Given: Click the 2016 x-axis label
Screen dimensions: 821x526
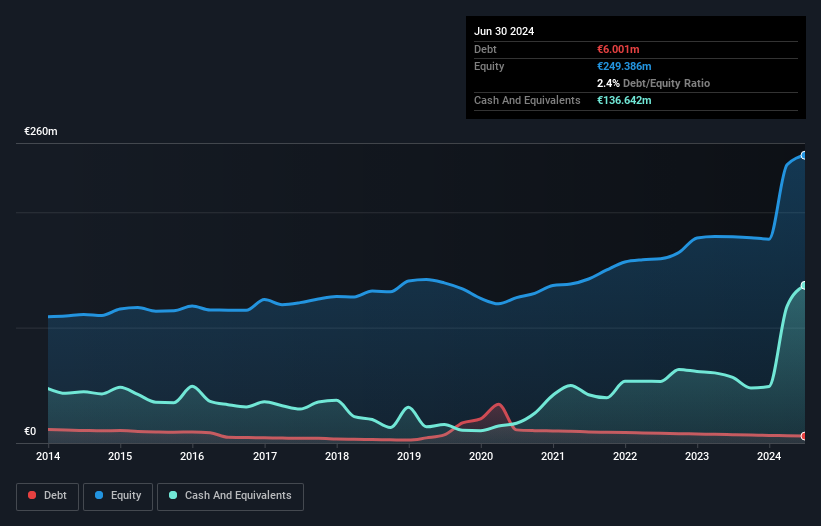Looking at the screenshot, I should [192, 456].
